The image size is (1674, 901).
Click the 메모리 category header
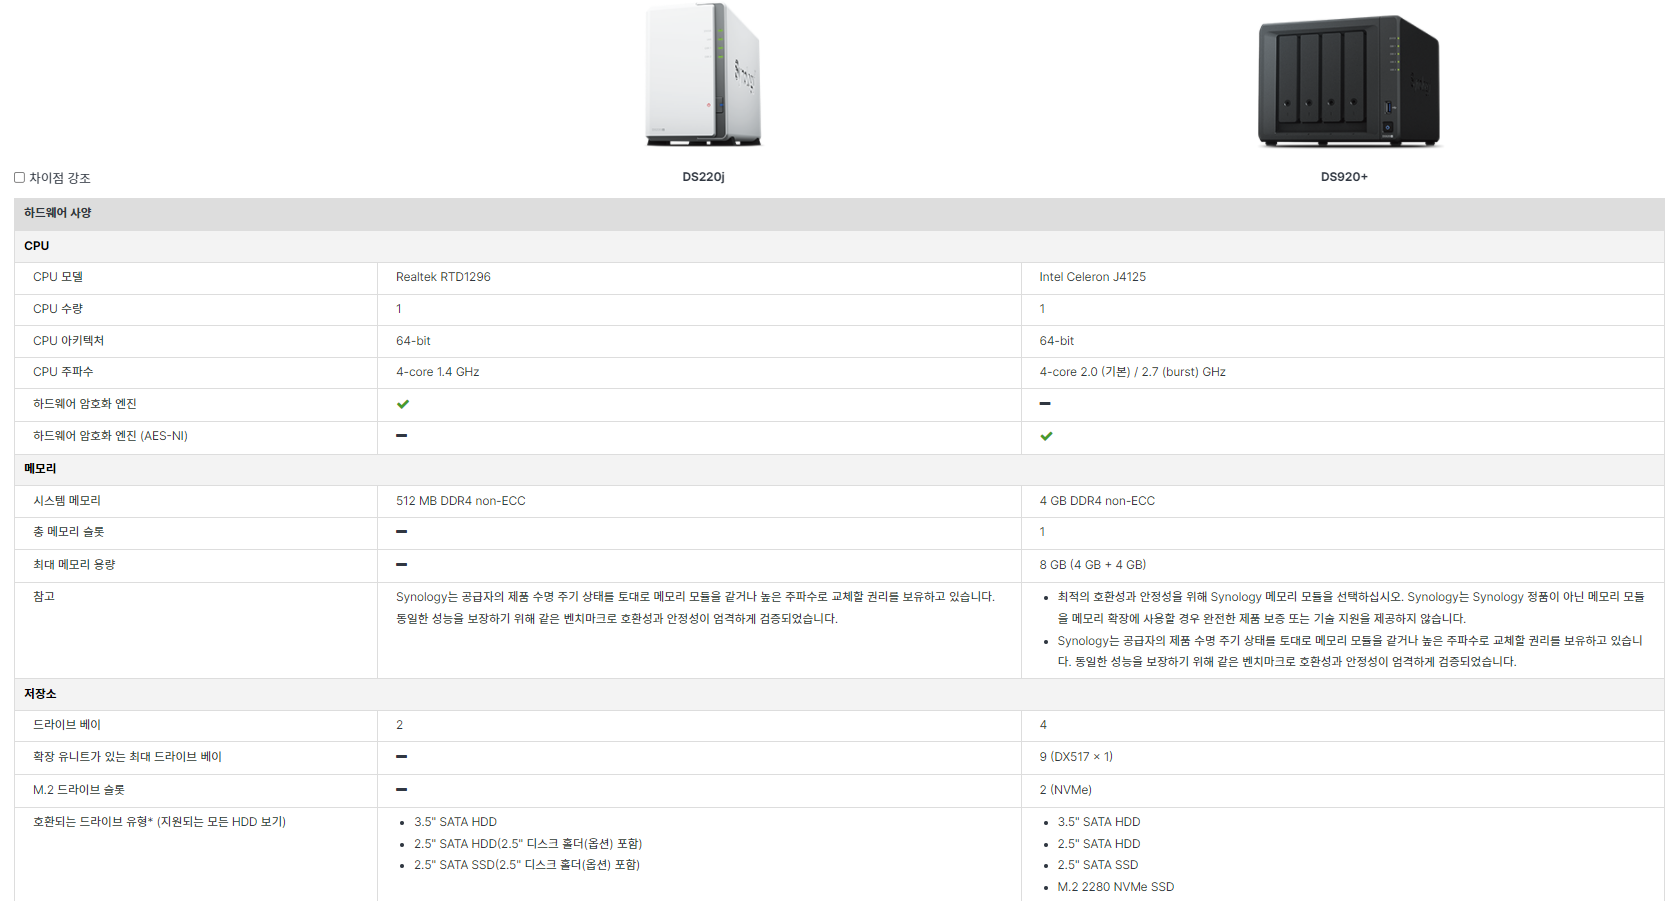point(839,469)
